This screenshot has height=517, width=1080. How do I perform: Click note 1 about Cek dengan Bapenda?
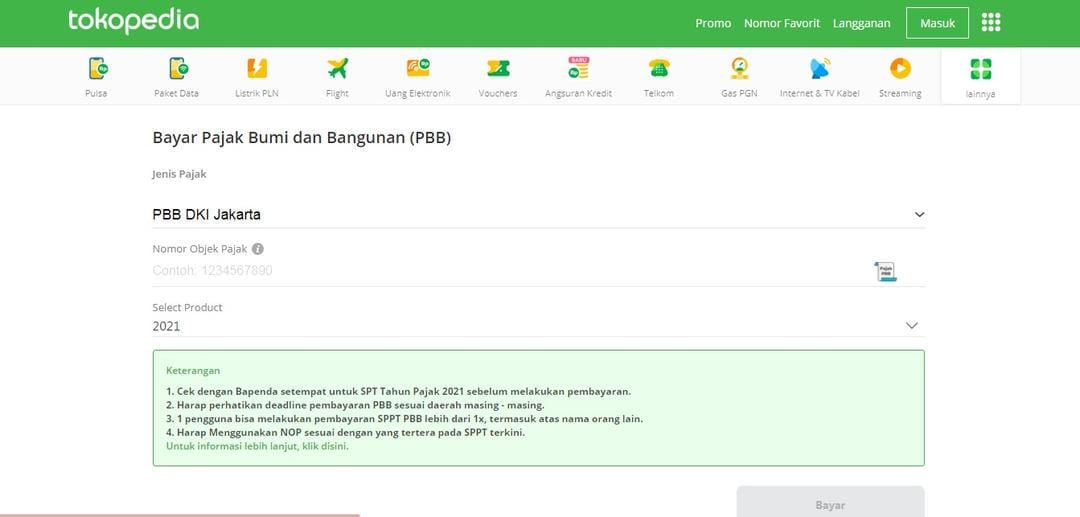pyautogui.click(x=398, y=391)
